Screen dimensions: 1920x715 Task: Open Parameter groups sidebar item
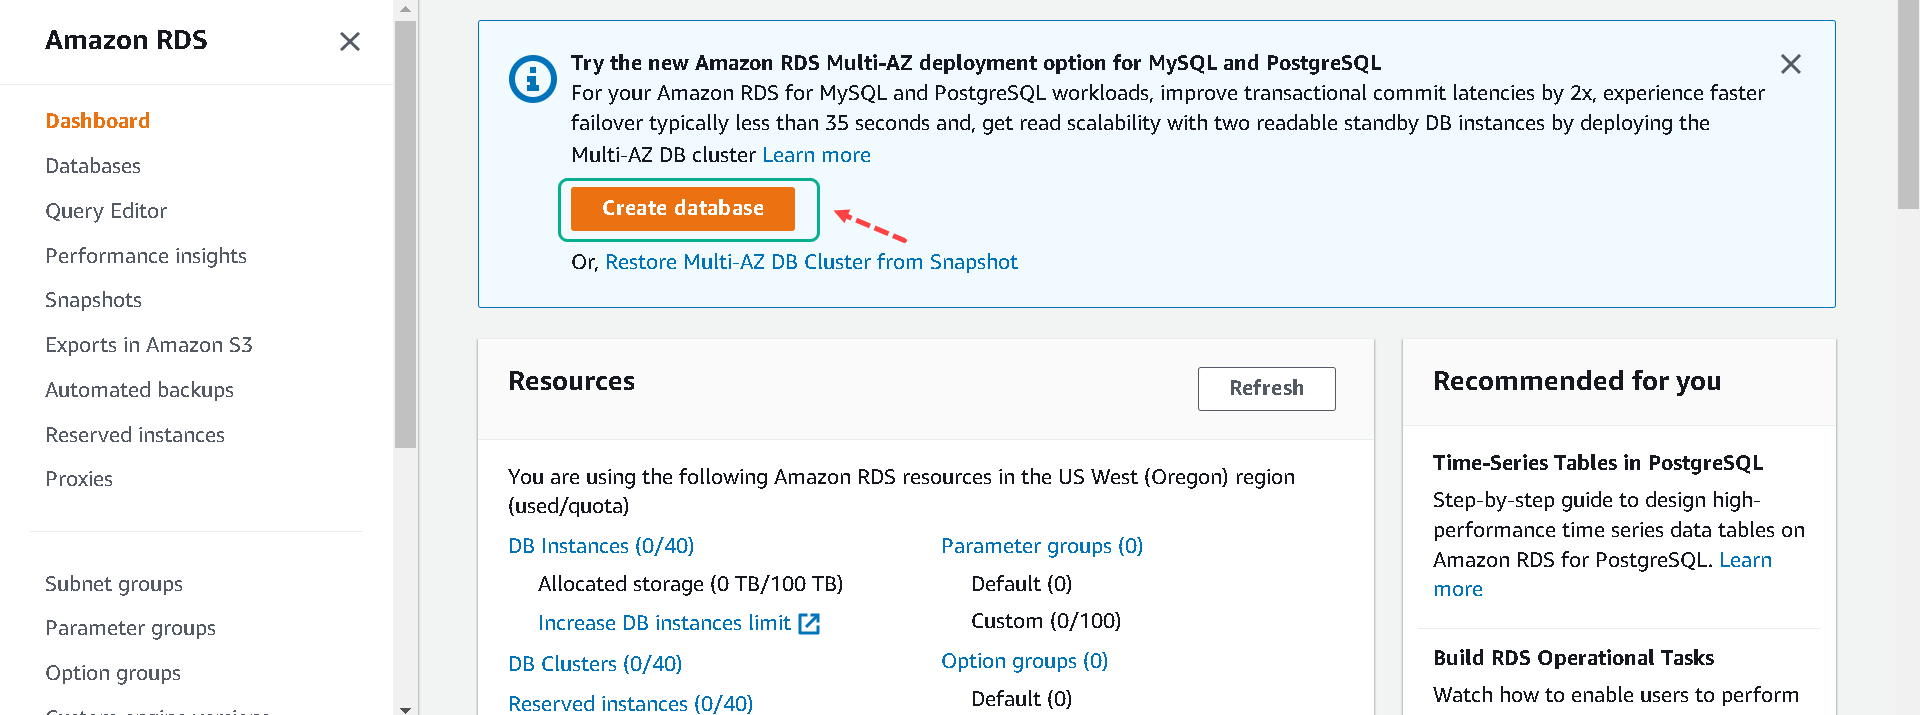pyautogui.click(x=130, y=628)
